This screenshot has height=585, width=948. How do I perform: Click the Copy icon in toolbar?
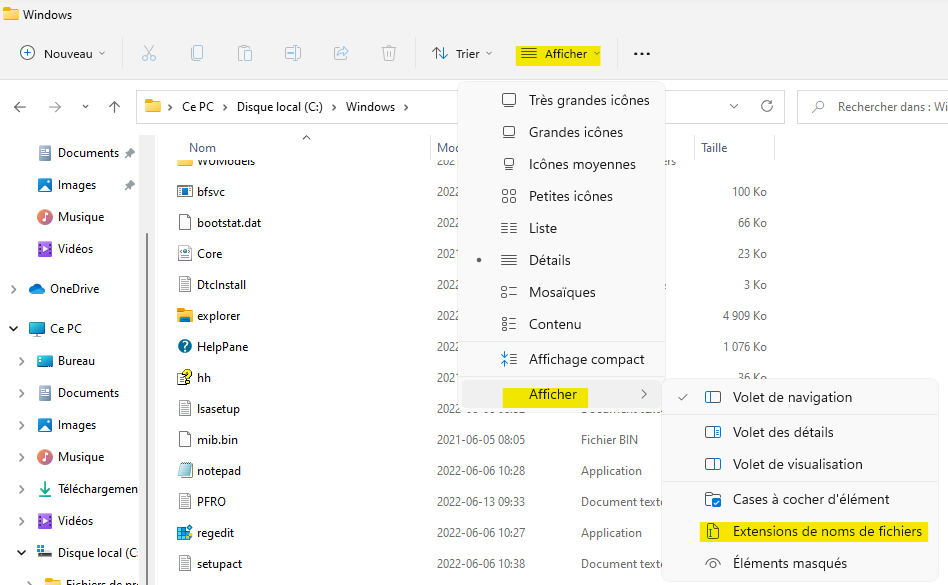[197, 53]
